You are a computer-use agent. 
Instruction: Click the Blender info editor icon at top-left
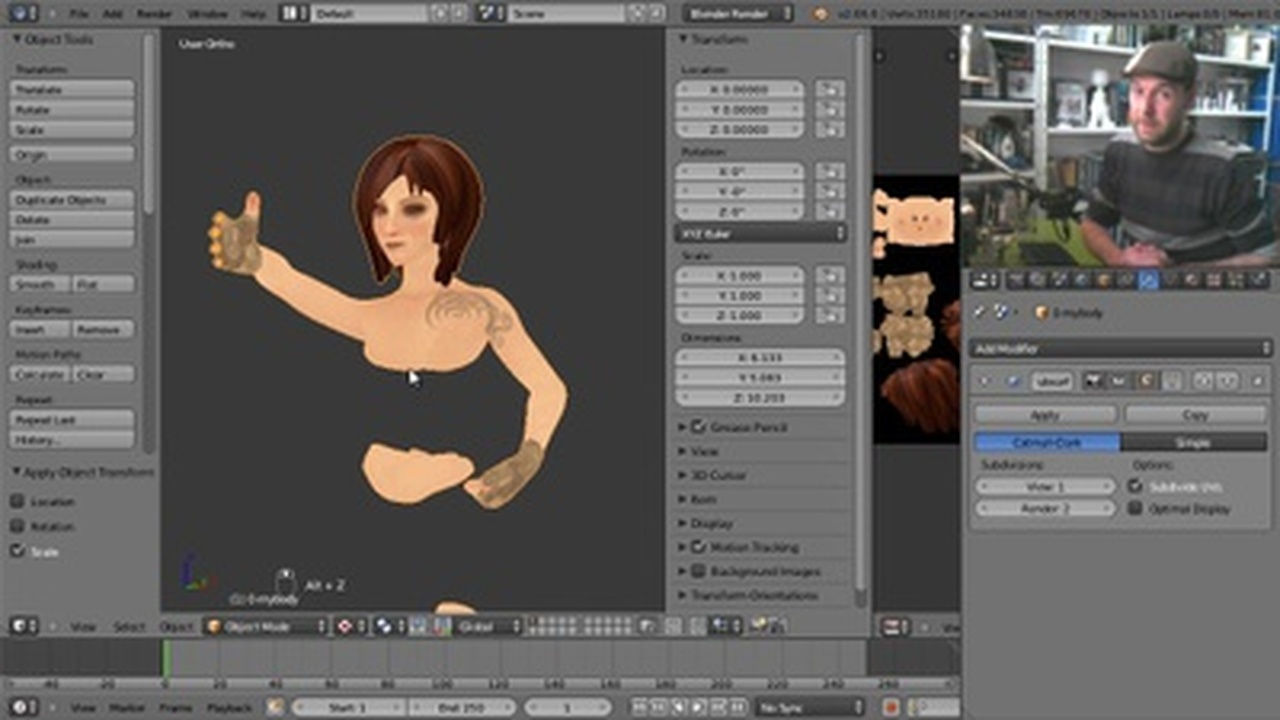[22, 14]
